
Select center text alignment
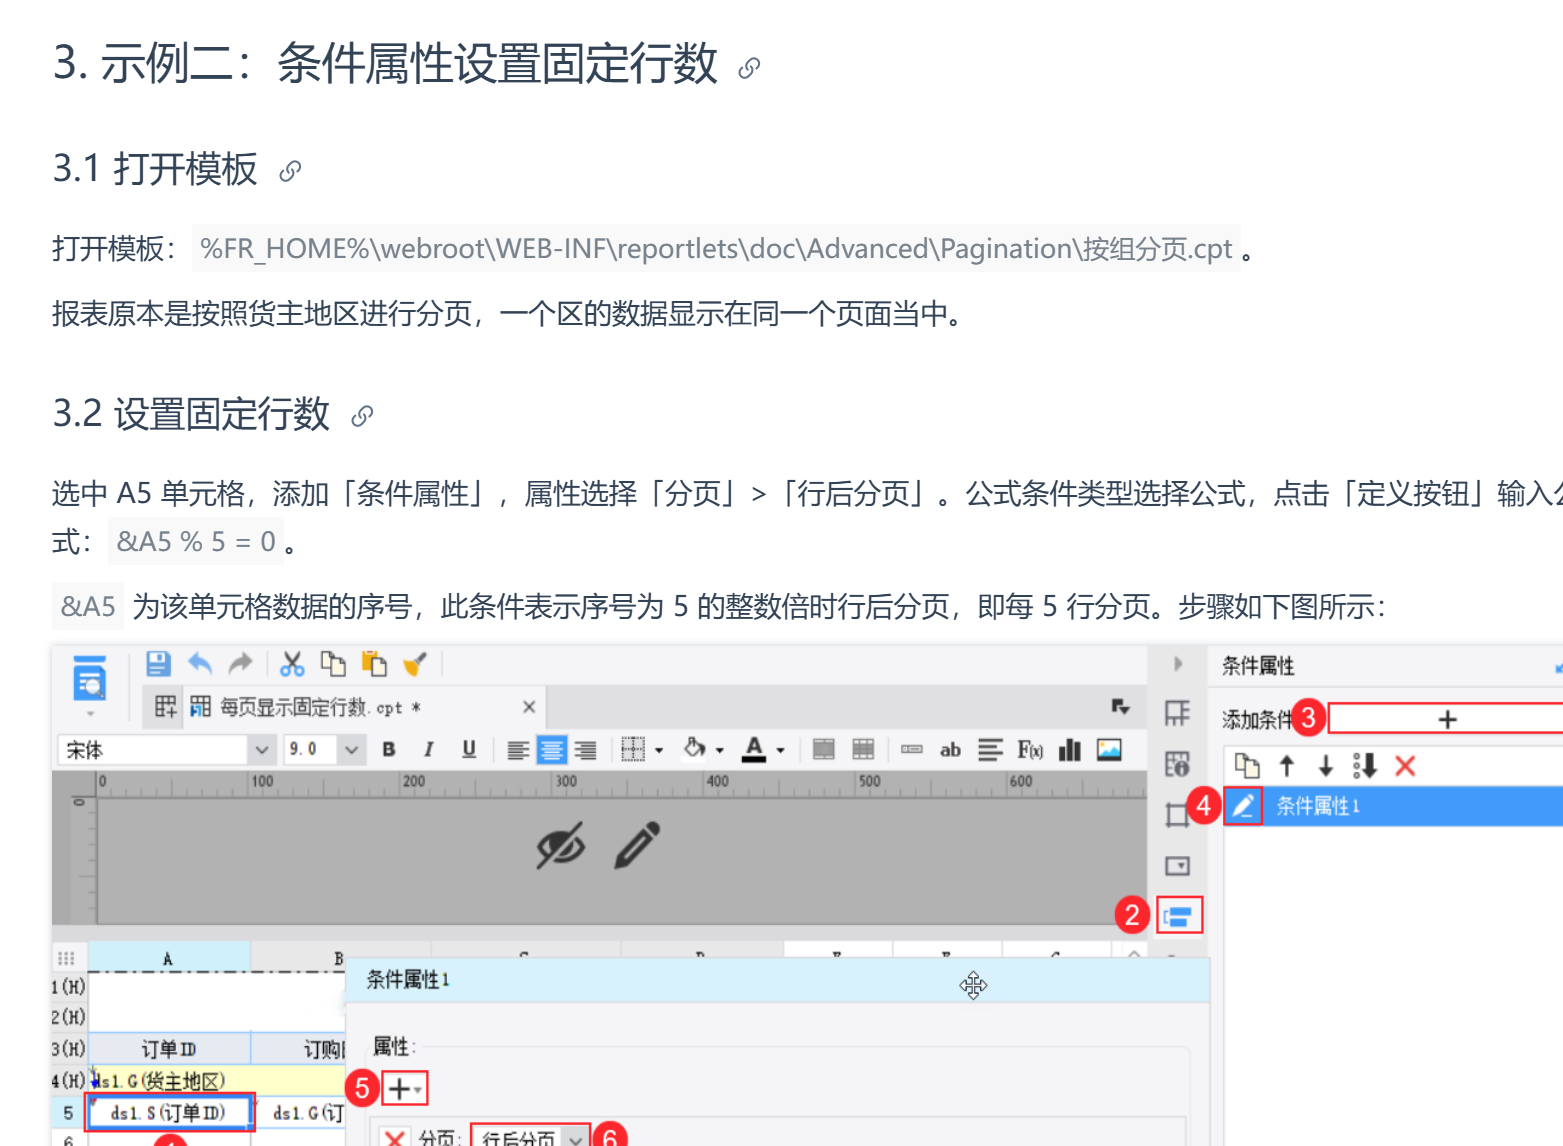click(552, 750)
